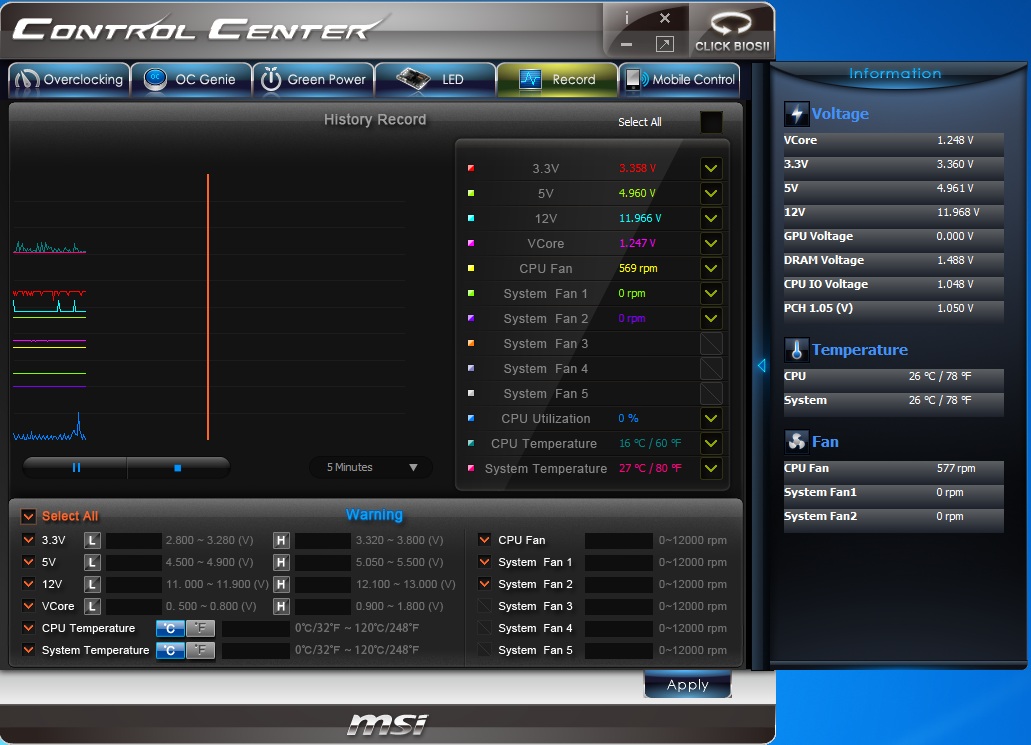This screenshot has height=745, width=1031.
Task: Click the yellow CPU Fan color swatch
Action: click(x=471, y=268)
